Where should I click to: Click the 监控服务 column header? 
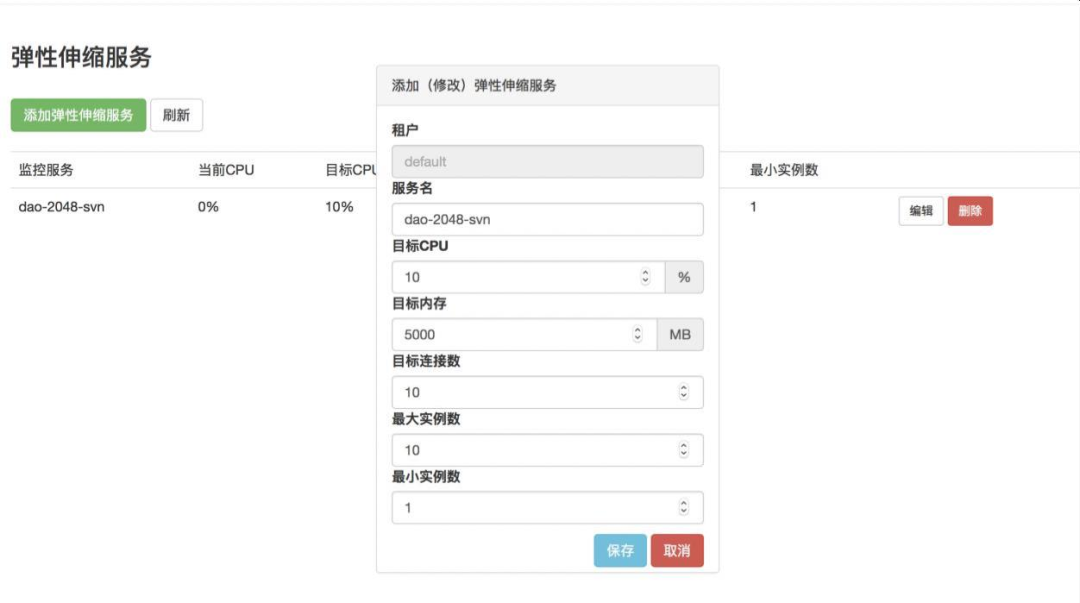[46, 170]
